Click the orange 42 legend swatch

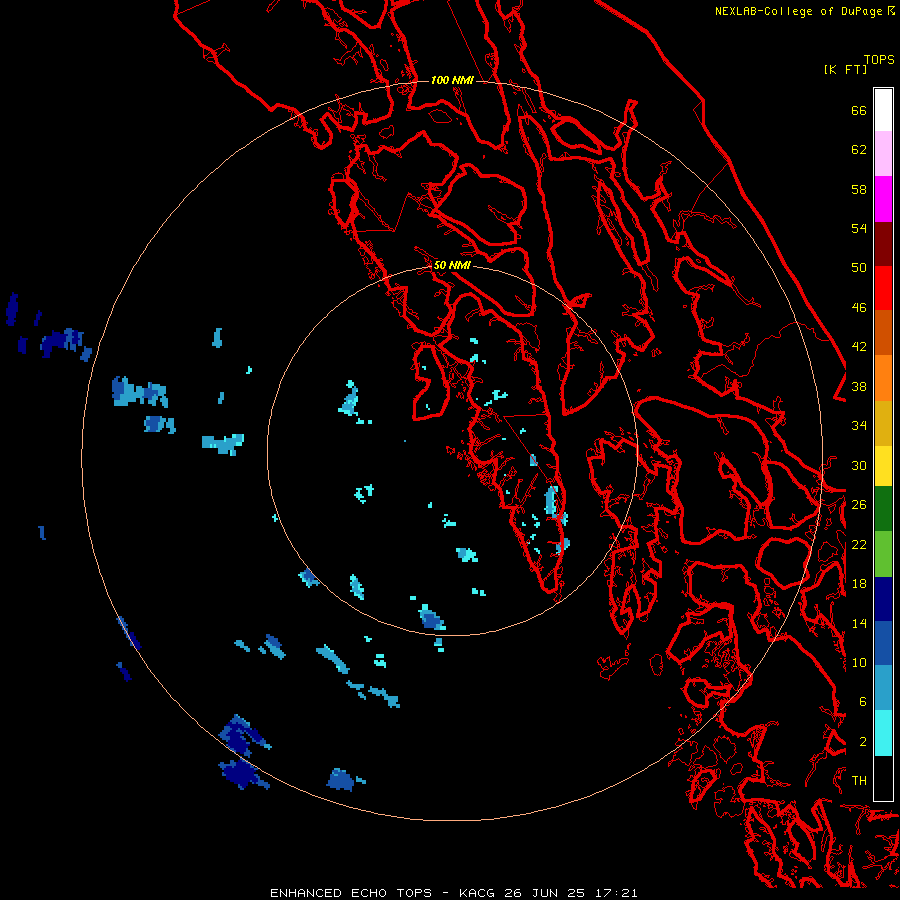883,378
